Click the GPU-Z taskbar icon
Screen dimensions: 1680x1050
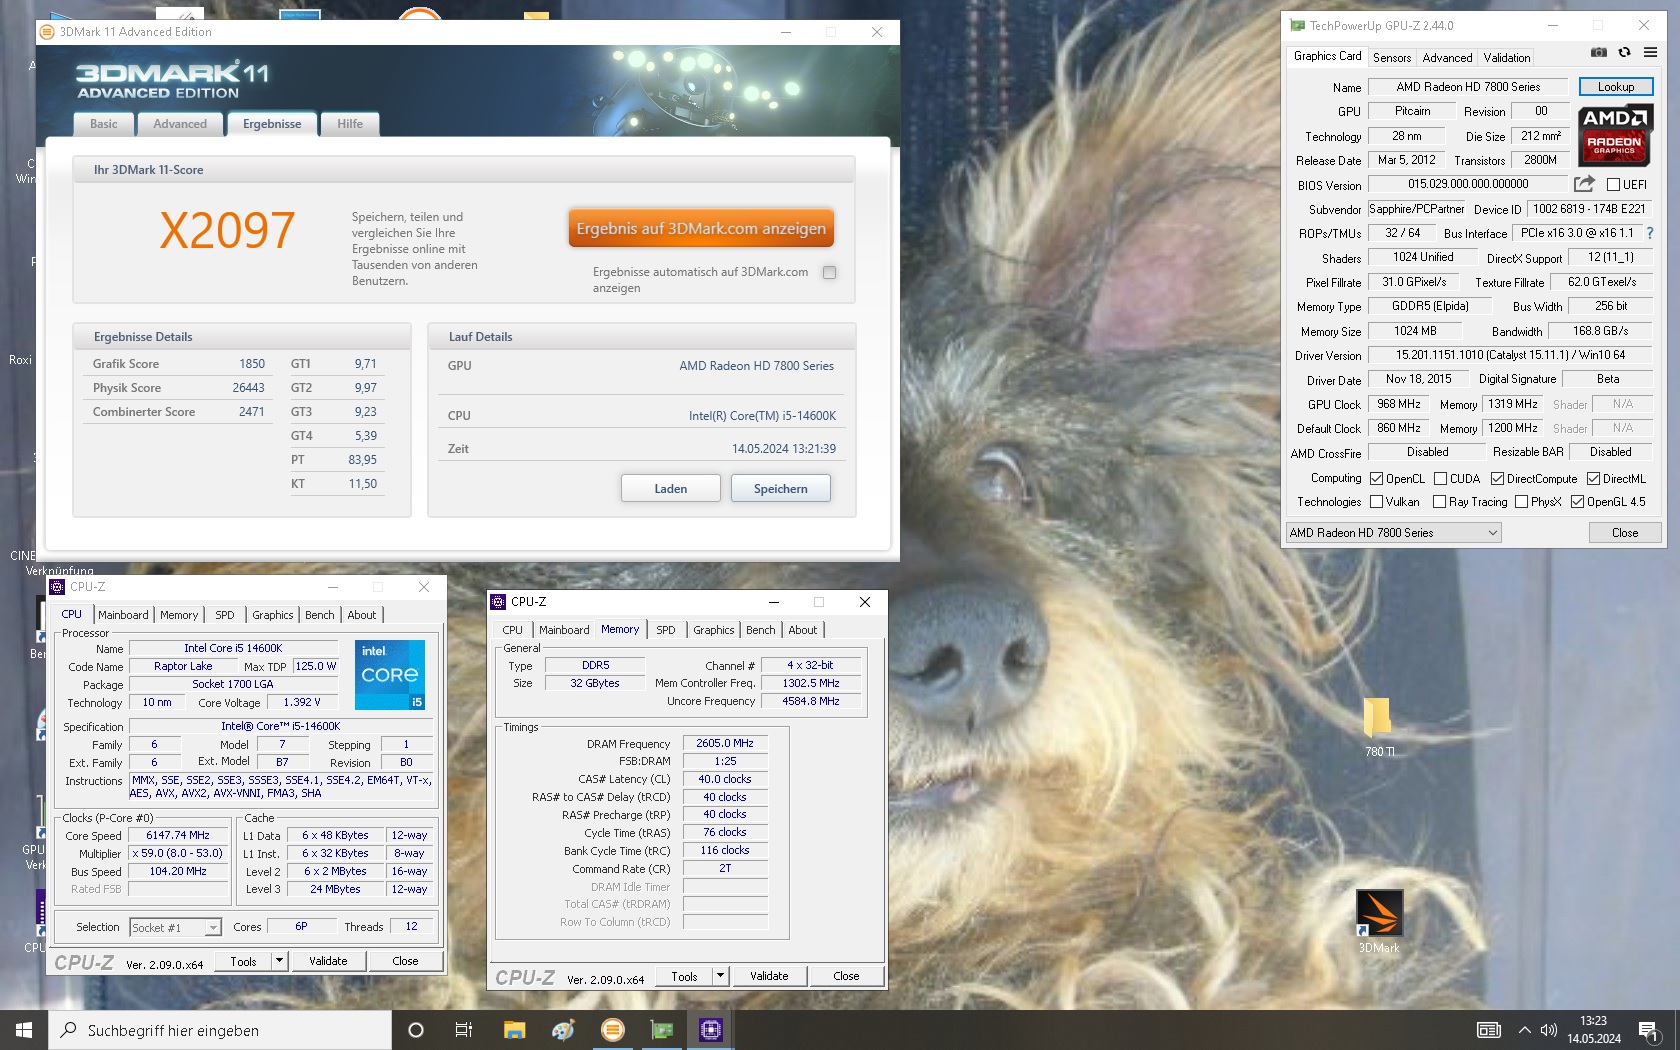click(662, 1030)
